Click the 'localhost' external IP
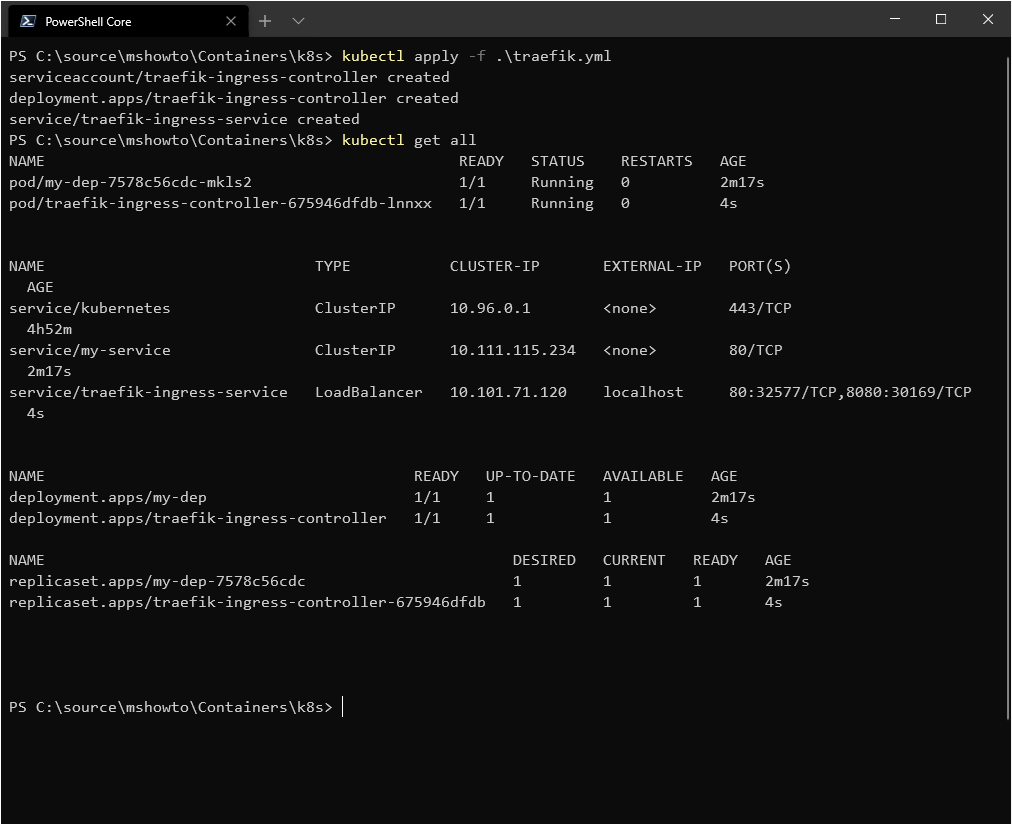 (643, 392)
